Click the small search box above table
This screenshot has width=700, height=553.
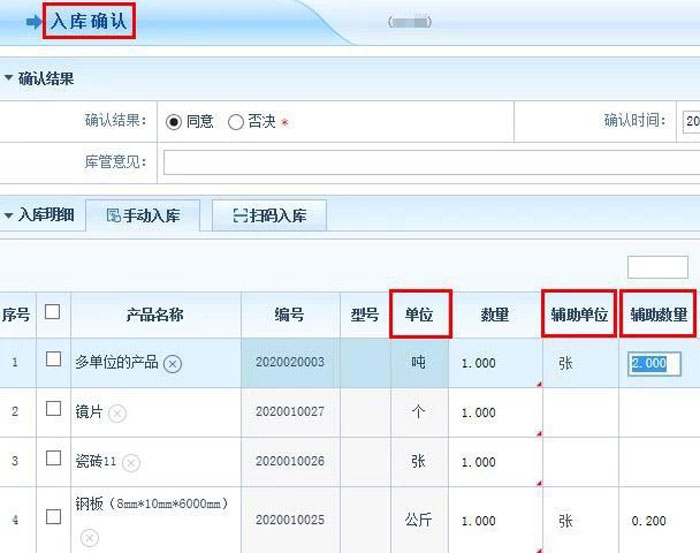(657, 267)
